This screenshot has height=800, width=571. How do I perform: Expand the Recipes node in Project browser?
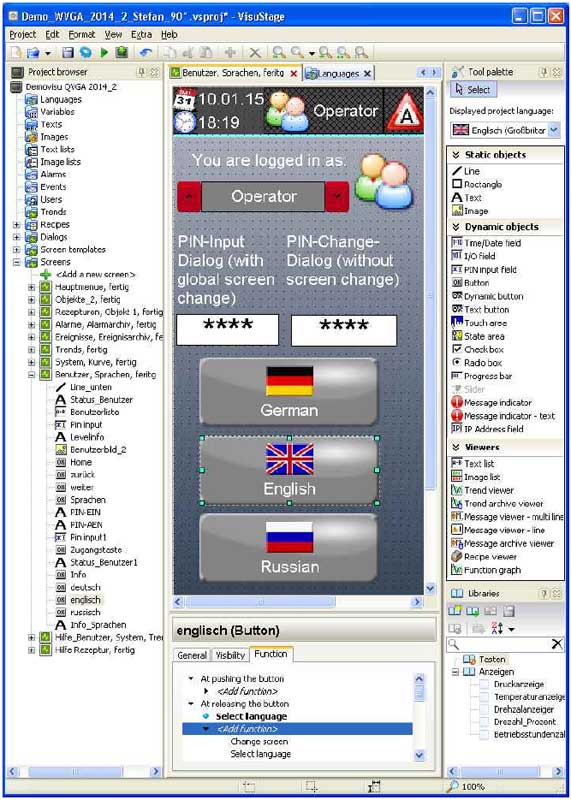click(19, 224)
